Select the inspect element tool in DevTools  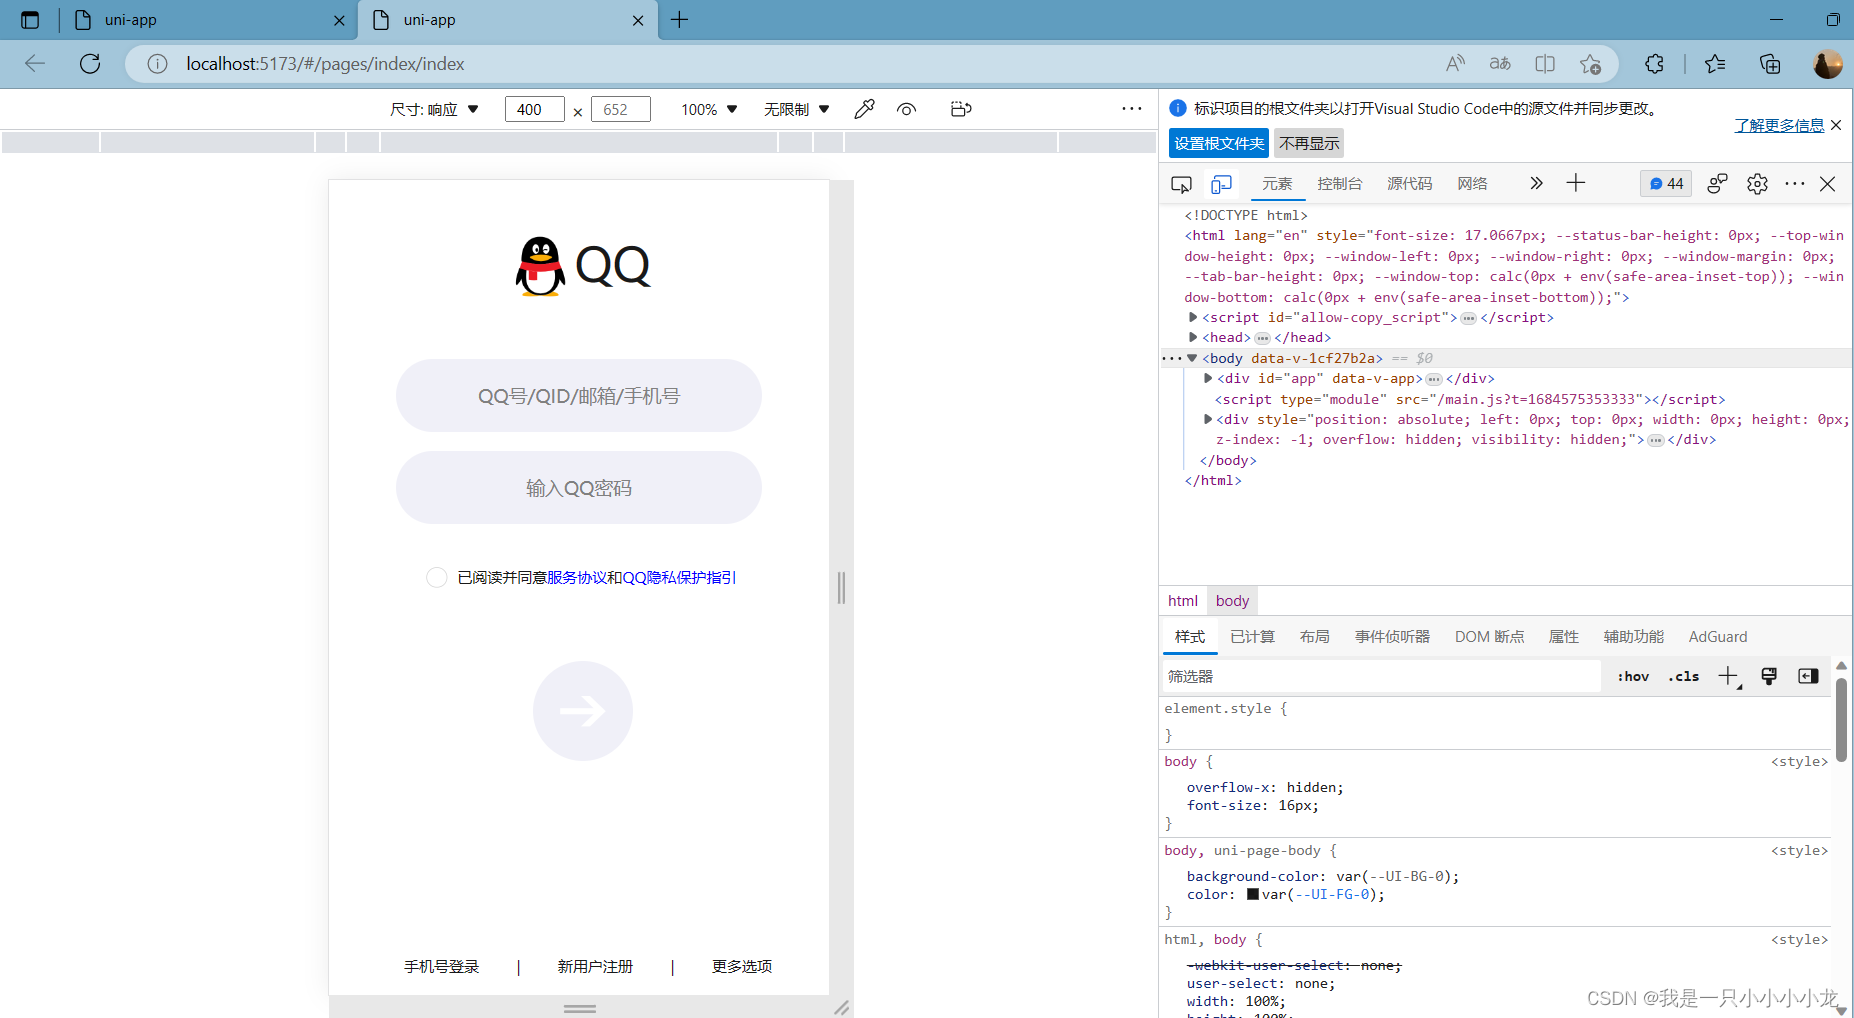point(1182,184)
